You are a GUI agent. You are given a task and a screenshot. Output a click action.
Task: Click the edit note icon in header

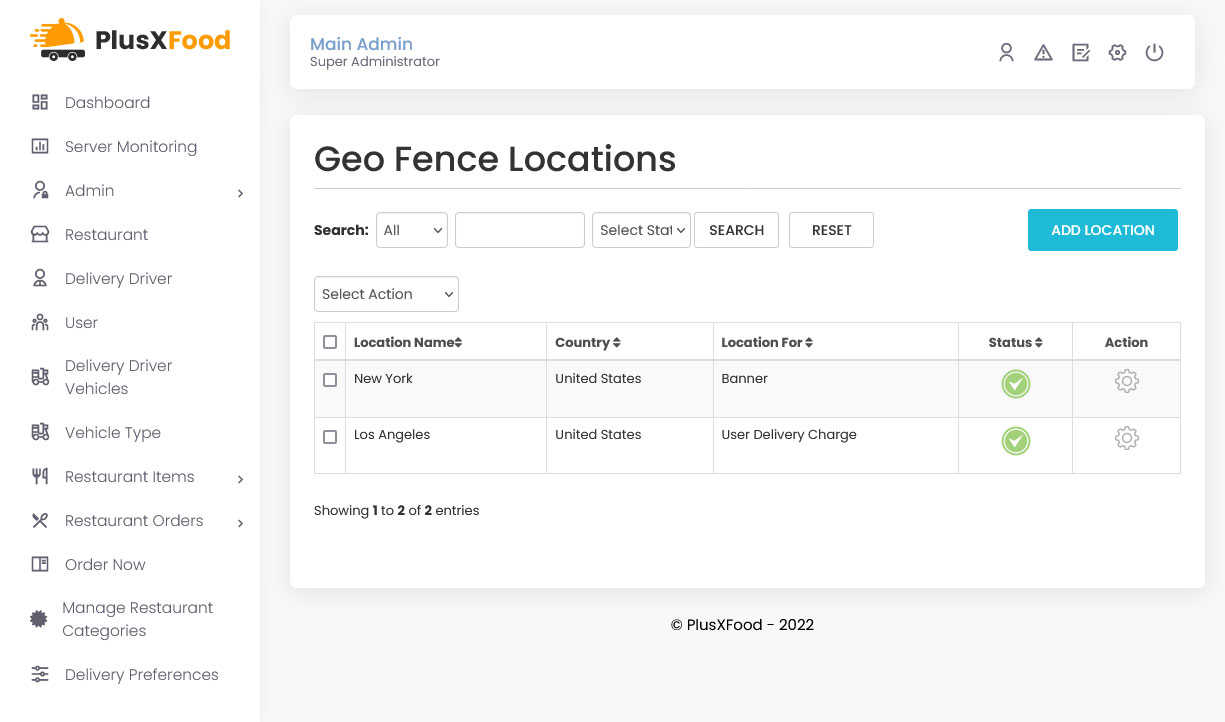click(1081, 53)
